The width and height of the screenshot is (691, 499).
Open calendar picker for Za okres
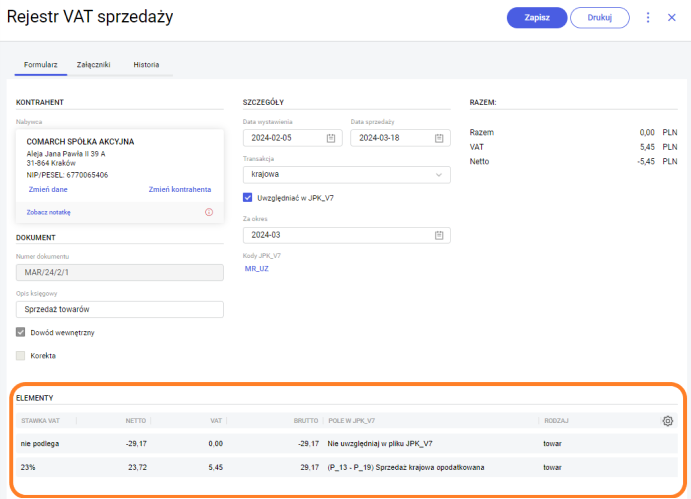coord(439,235)
